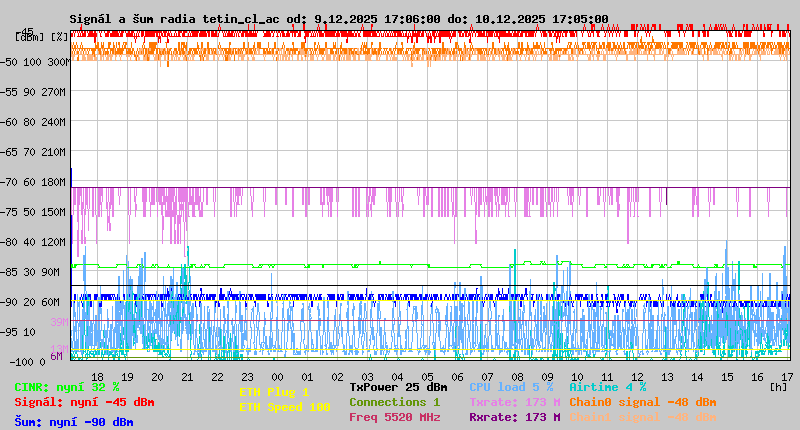The height and width of the screenshot is (430, 800).
Task: Click the '03' hour tick label
Action: click(367, 377)
